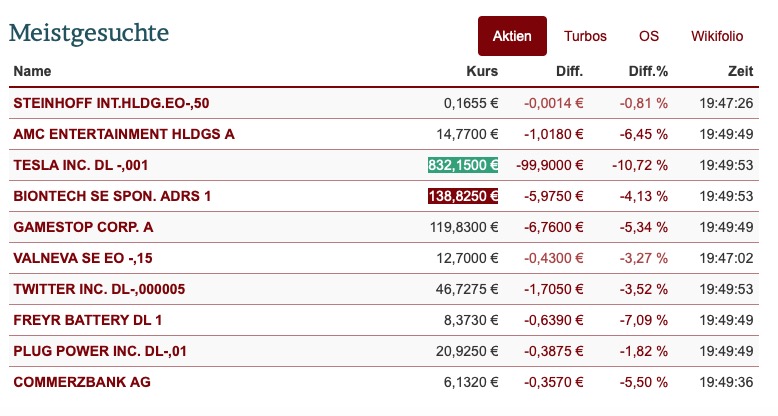Viewport: 778px width, 416px height.
Task: Open BIONTECH SE SPON. ADRS 1 link
Action: 112,196
